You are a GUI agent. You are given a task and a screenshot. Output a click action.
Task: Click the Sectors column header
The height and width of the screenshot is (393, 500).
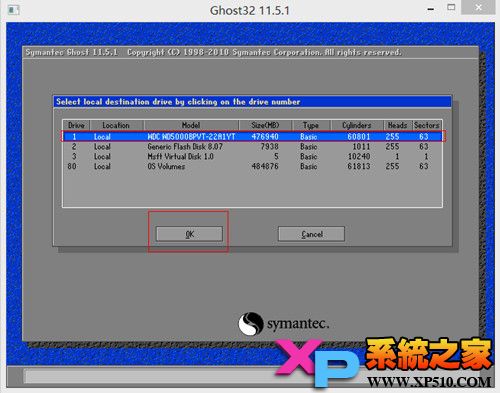pos(427,125)
